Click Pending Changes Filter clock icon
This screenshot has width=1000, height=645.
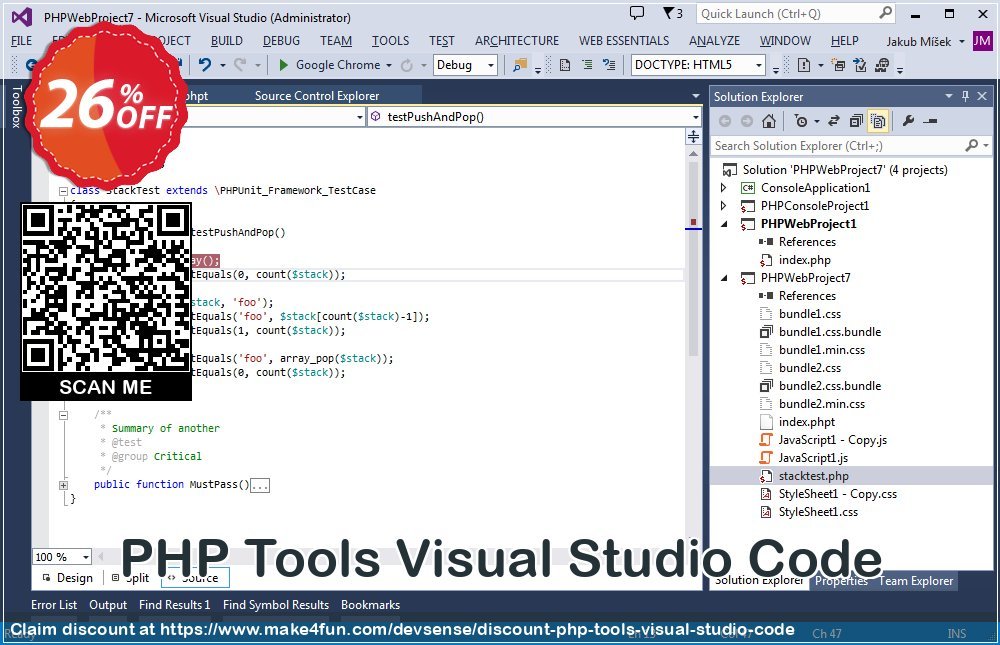point(802,121)
